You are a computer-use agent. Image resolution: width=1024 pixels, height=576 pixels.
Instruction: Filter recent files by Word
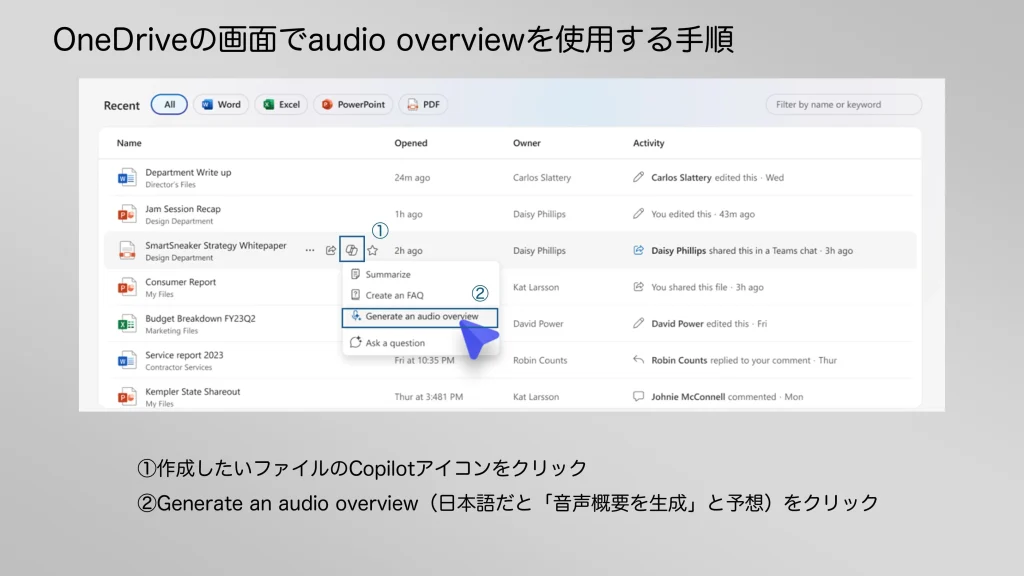point(221,104)
